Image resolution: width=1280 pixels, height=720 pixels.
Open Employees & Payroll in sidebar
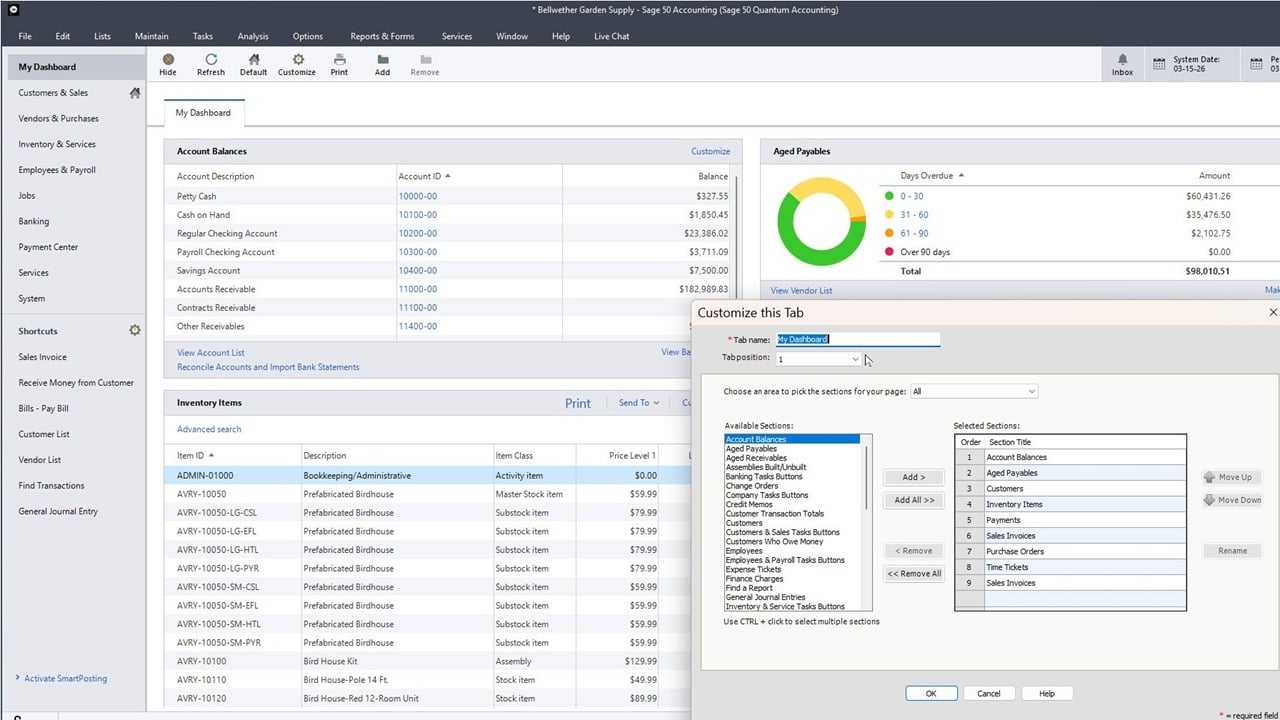click(x=57, y=170)
